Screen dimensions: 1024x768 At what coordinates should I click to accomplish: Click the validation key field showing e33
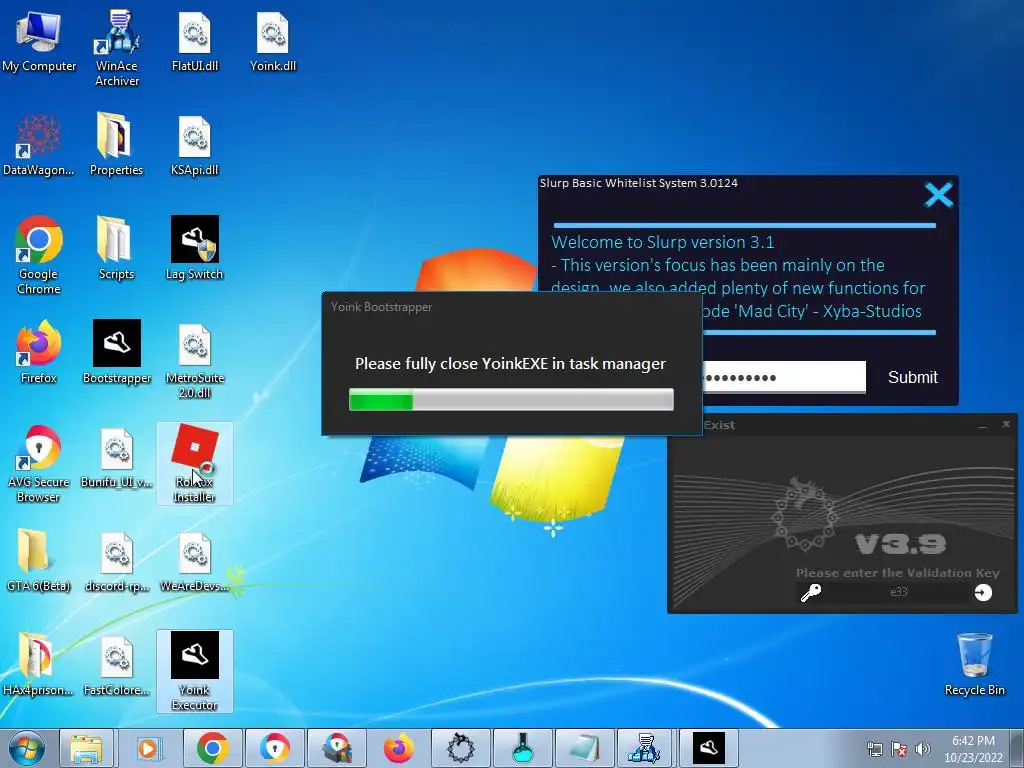coord(899,592)
